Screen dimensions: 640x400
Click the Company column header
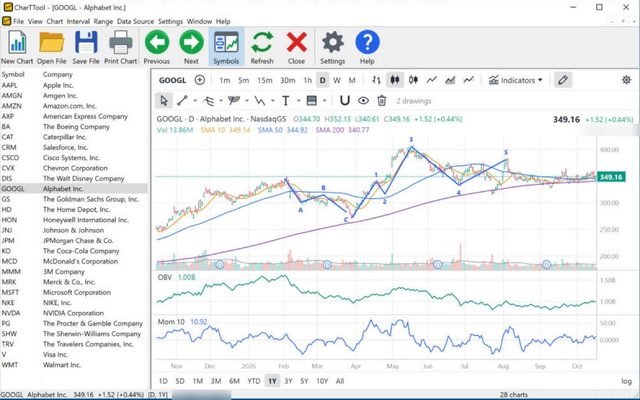pyautogui.click(x=58, y=74)
